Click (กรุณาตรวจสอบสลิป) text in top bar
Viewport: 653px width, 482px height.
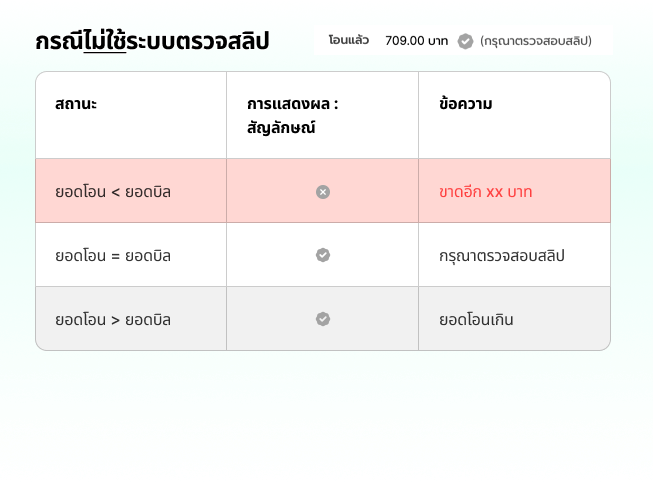coord(536,41)
